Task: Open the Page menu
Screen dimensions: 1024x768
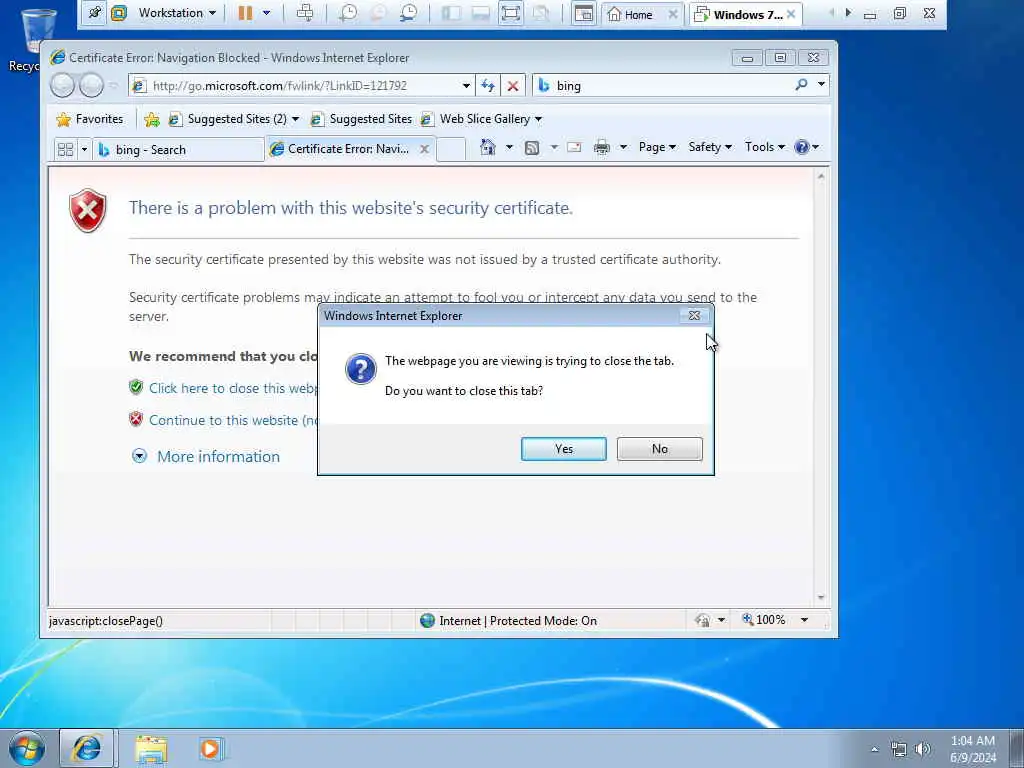Action: (x=657, y=147)
